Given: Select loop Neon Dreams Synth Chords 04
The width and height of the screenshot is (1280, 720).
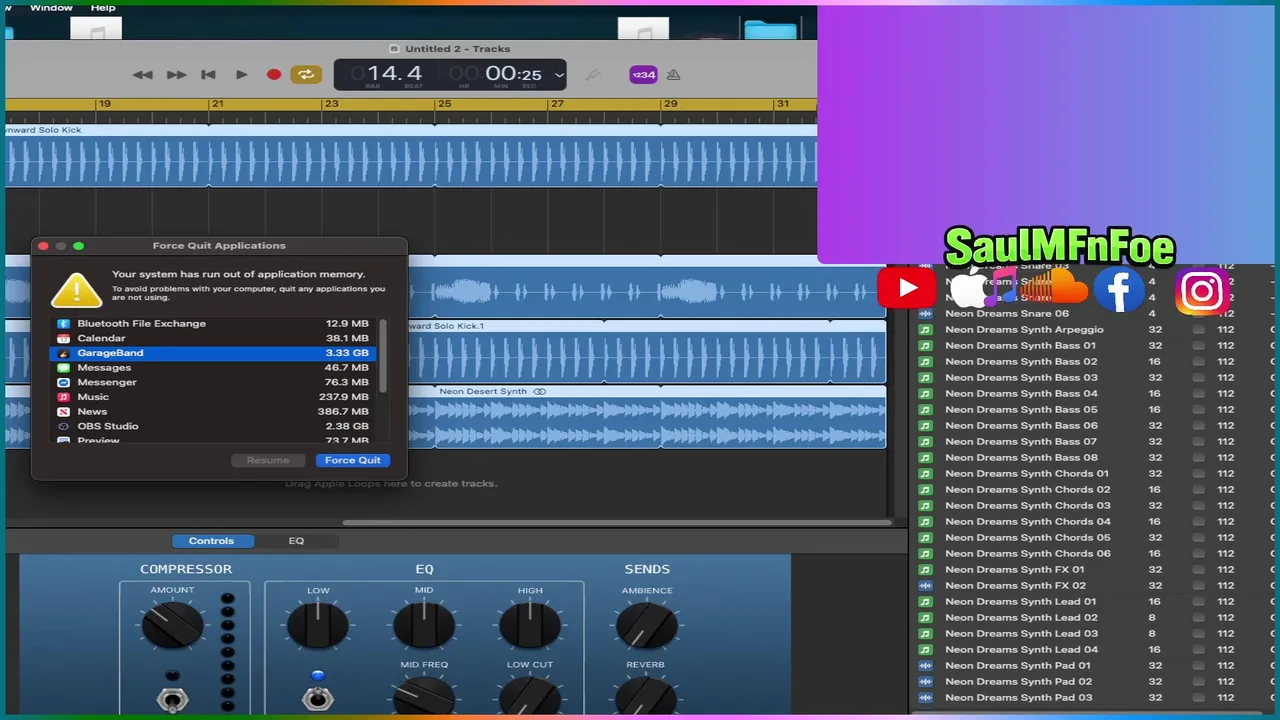Looking at the screenshot, I should [x=1028, y=521].
